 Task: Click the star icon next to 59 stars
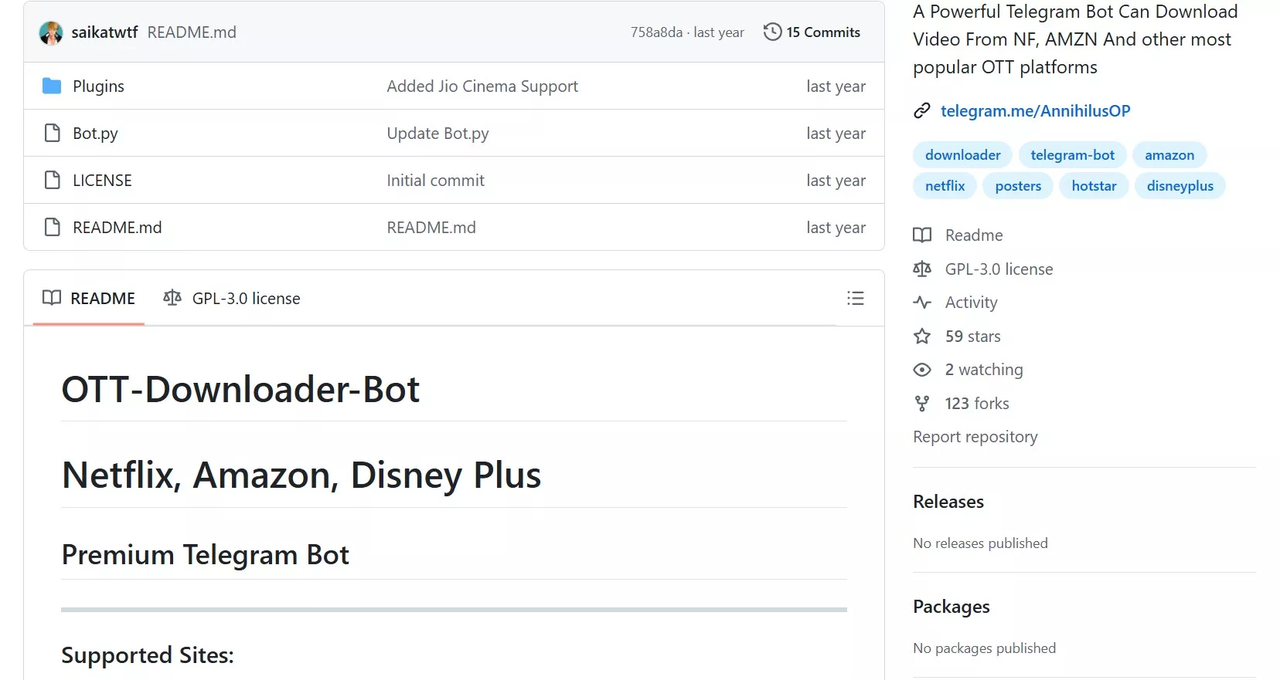[921, 336]
